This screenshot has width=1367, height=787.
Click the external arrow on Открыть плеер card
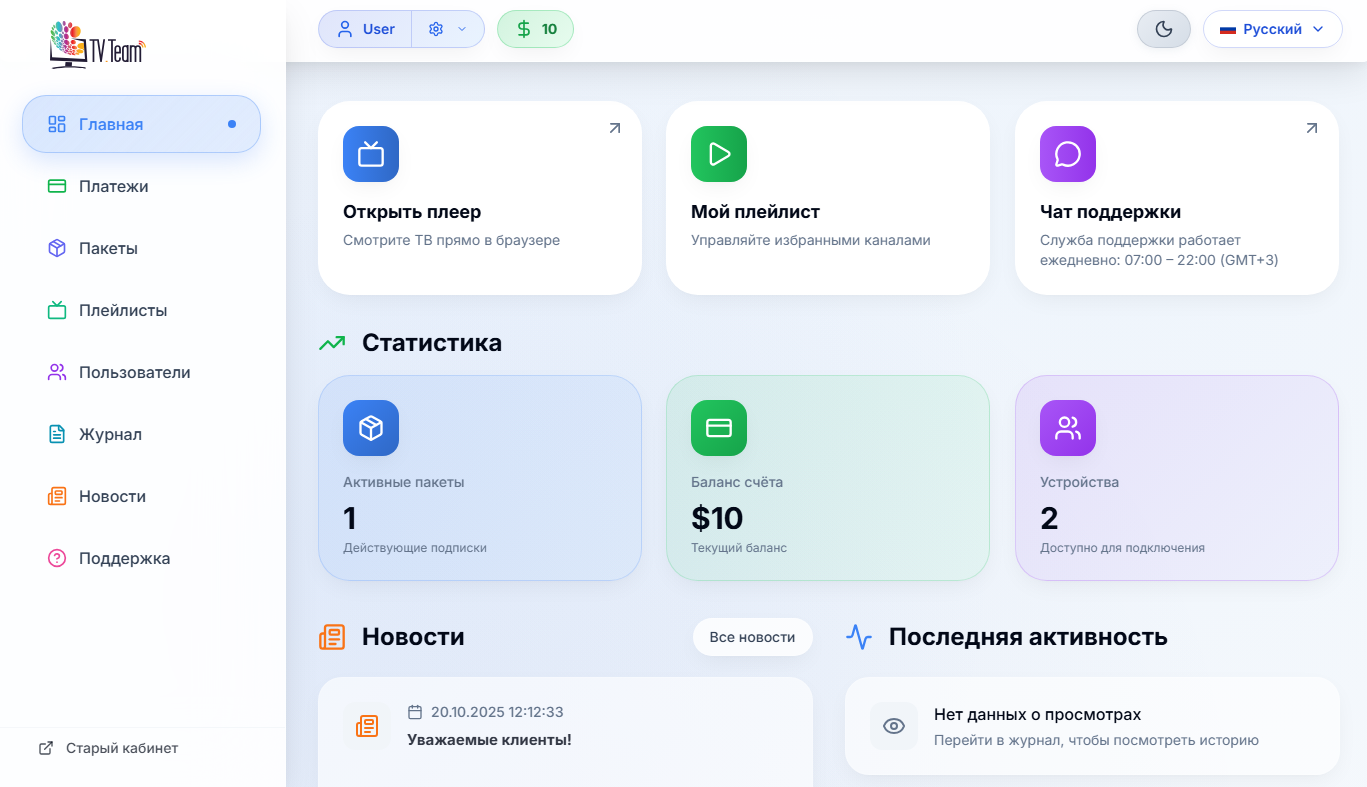pos(614,128)
